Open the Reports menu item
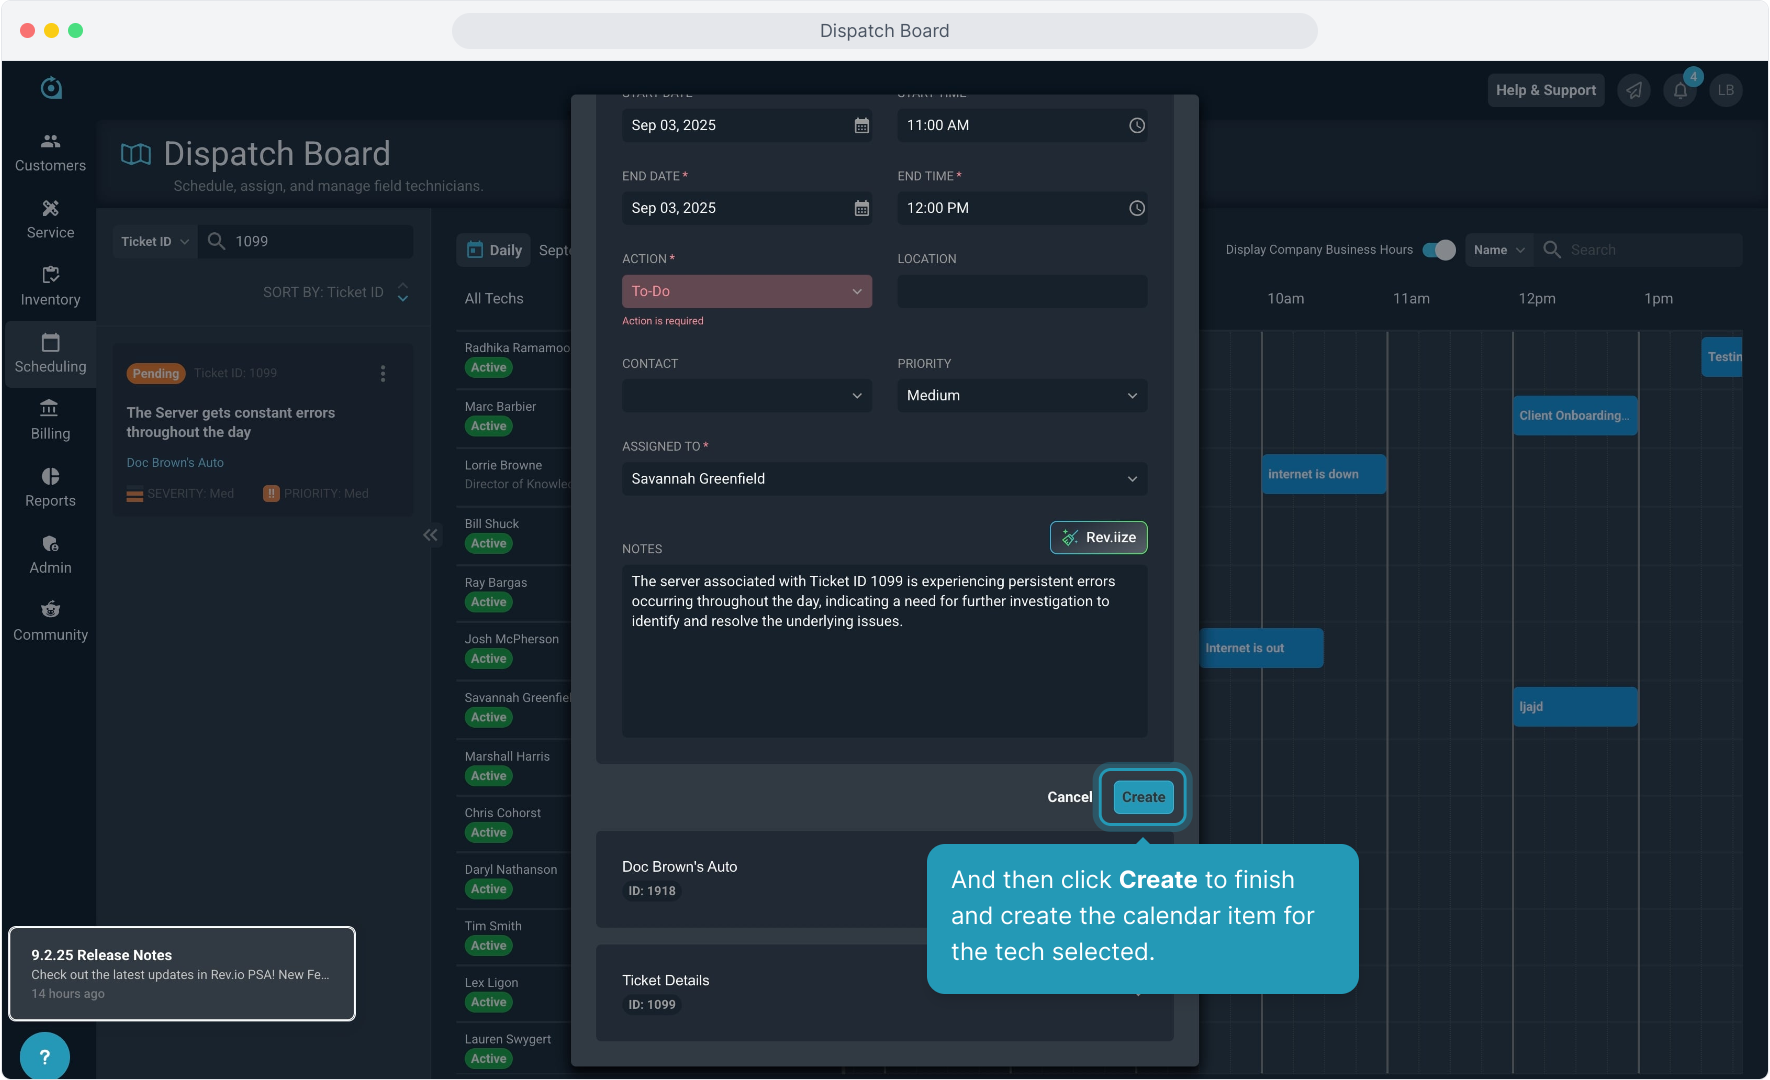The height and width of the screenshot is (1080, 1770). coord(50,487)
